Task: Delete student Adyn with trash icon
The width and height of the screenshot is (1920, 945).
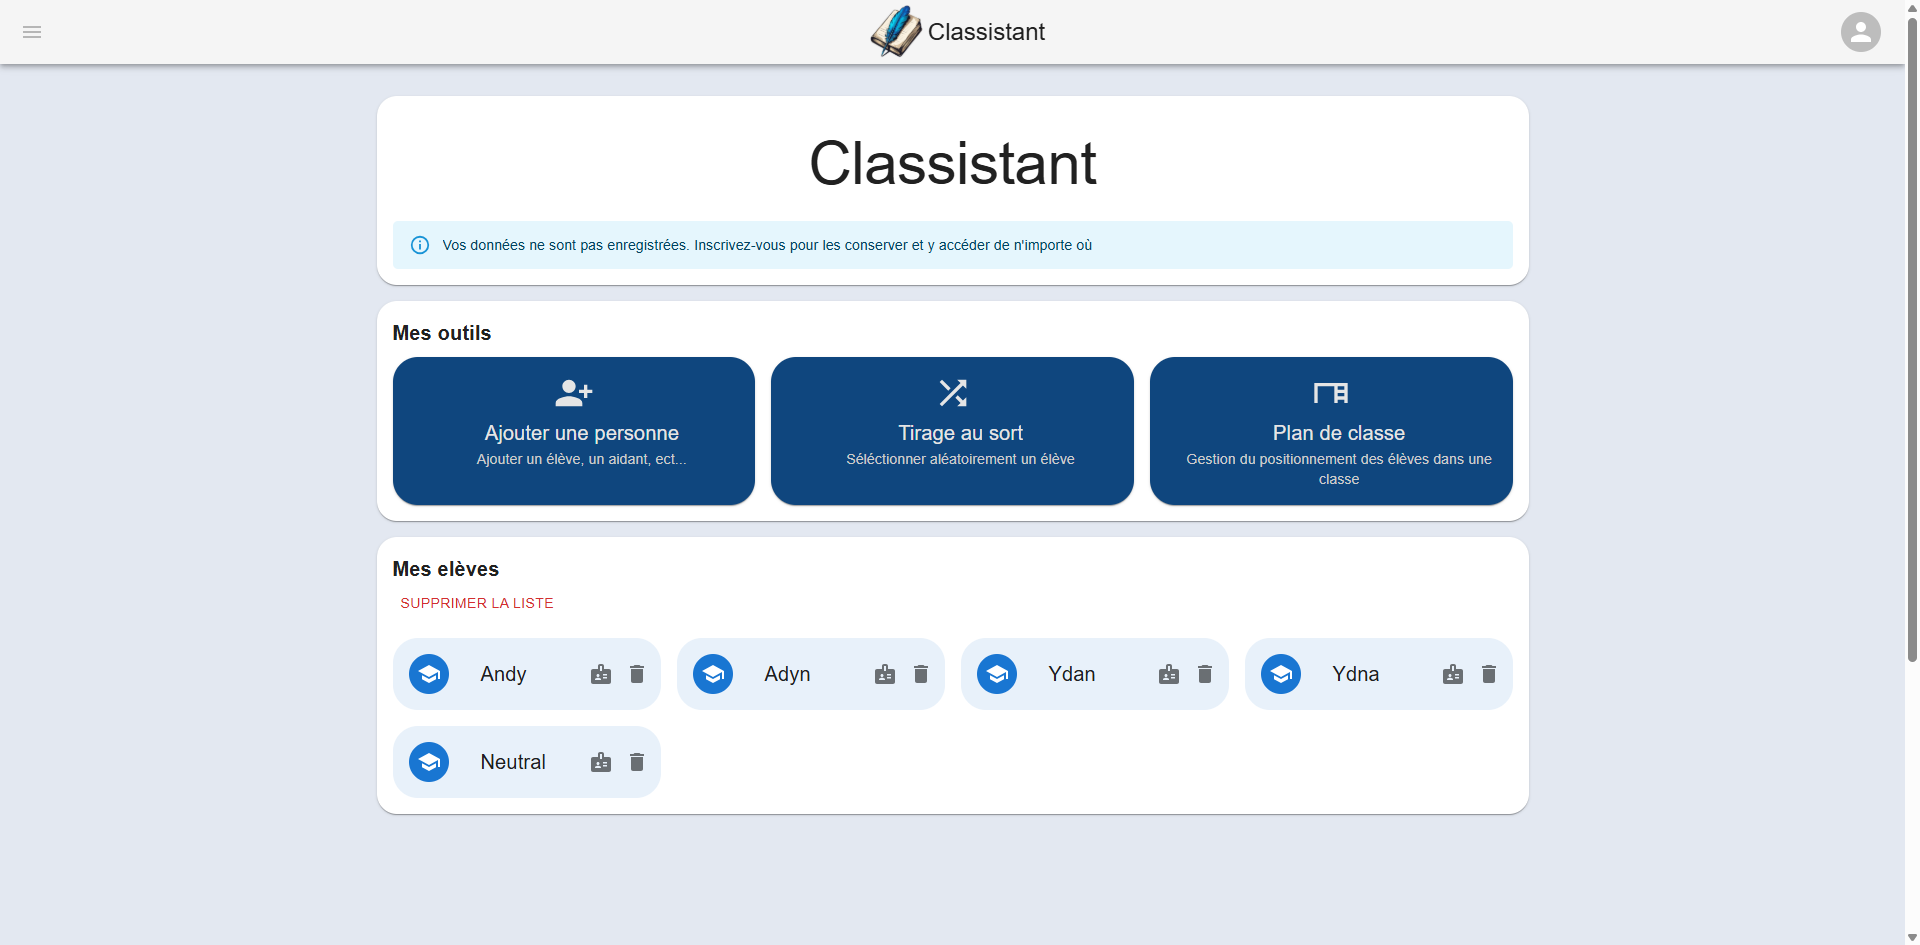Action: click(x=921, y=674)
